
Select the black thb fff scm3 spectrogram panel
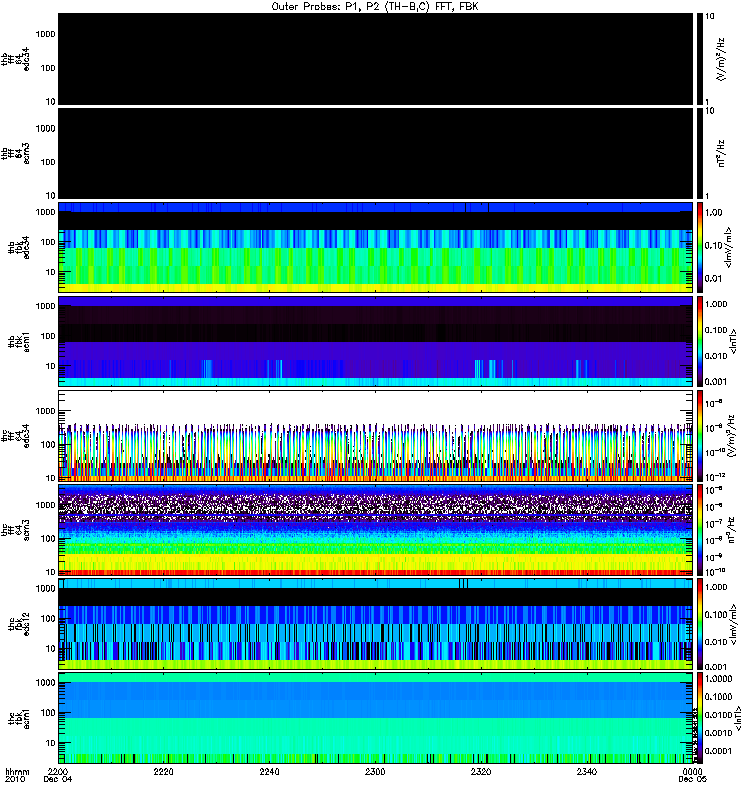pos(376,154)
